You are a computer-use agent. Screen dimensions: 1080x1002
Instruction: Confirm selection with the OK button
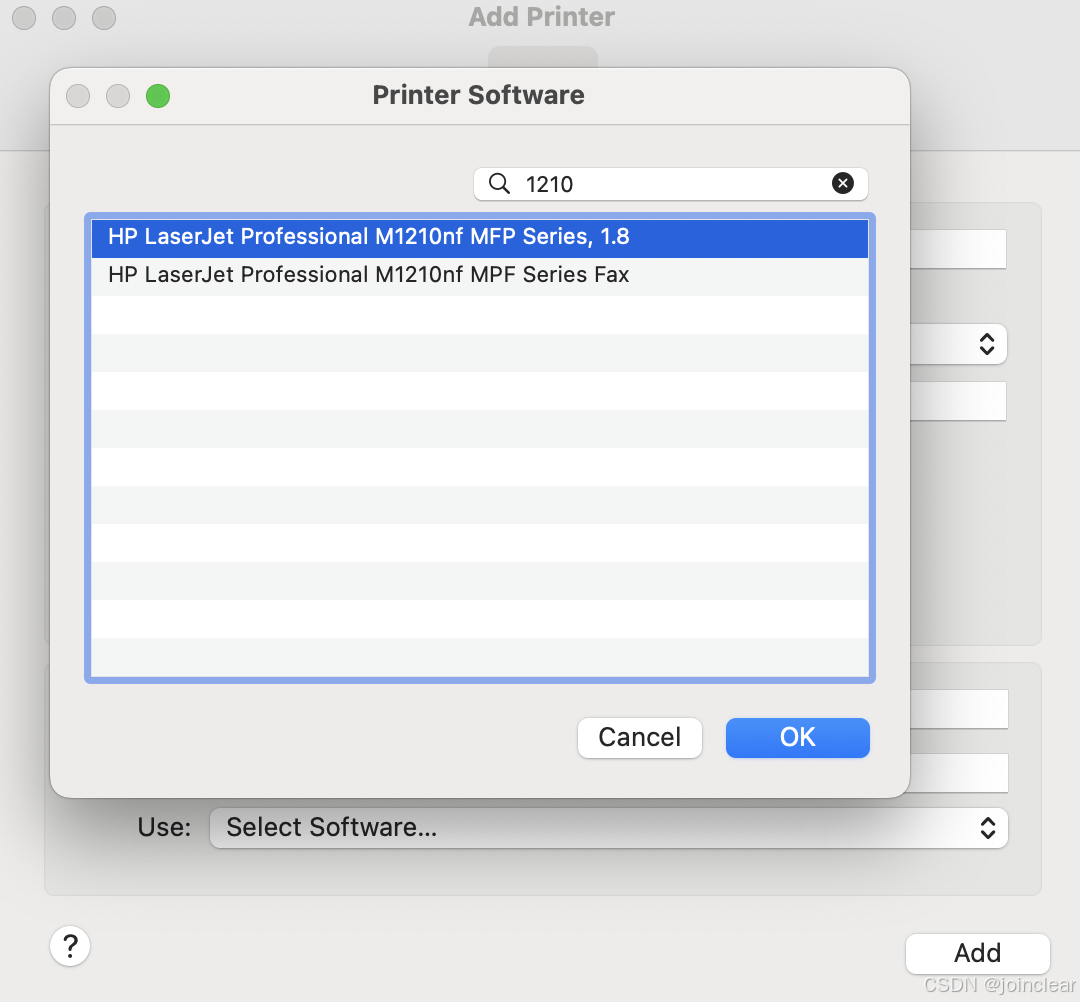(x=798, y=738)
